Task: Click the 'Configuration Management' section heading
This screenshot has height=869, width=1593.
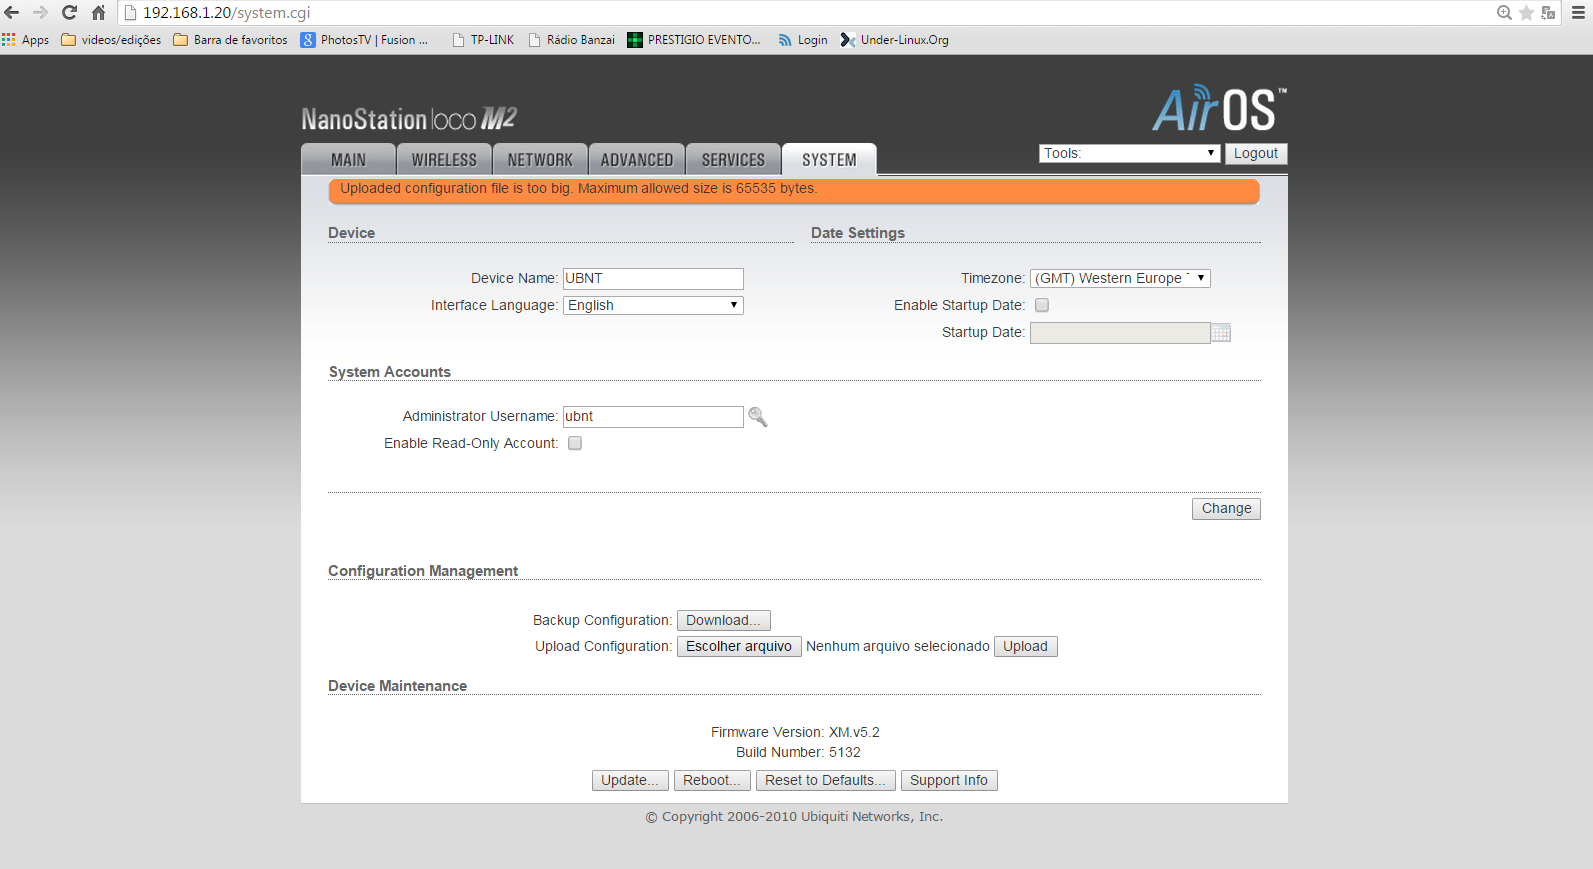Action: (423, 571)
